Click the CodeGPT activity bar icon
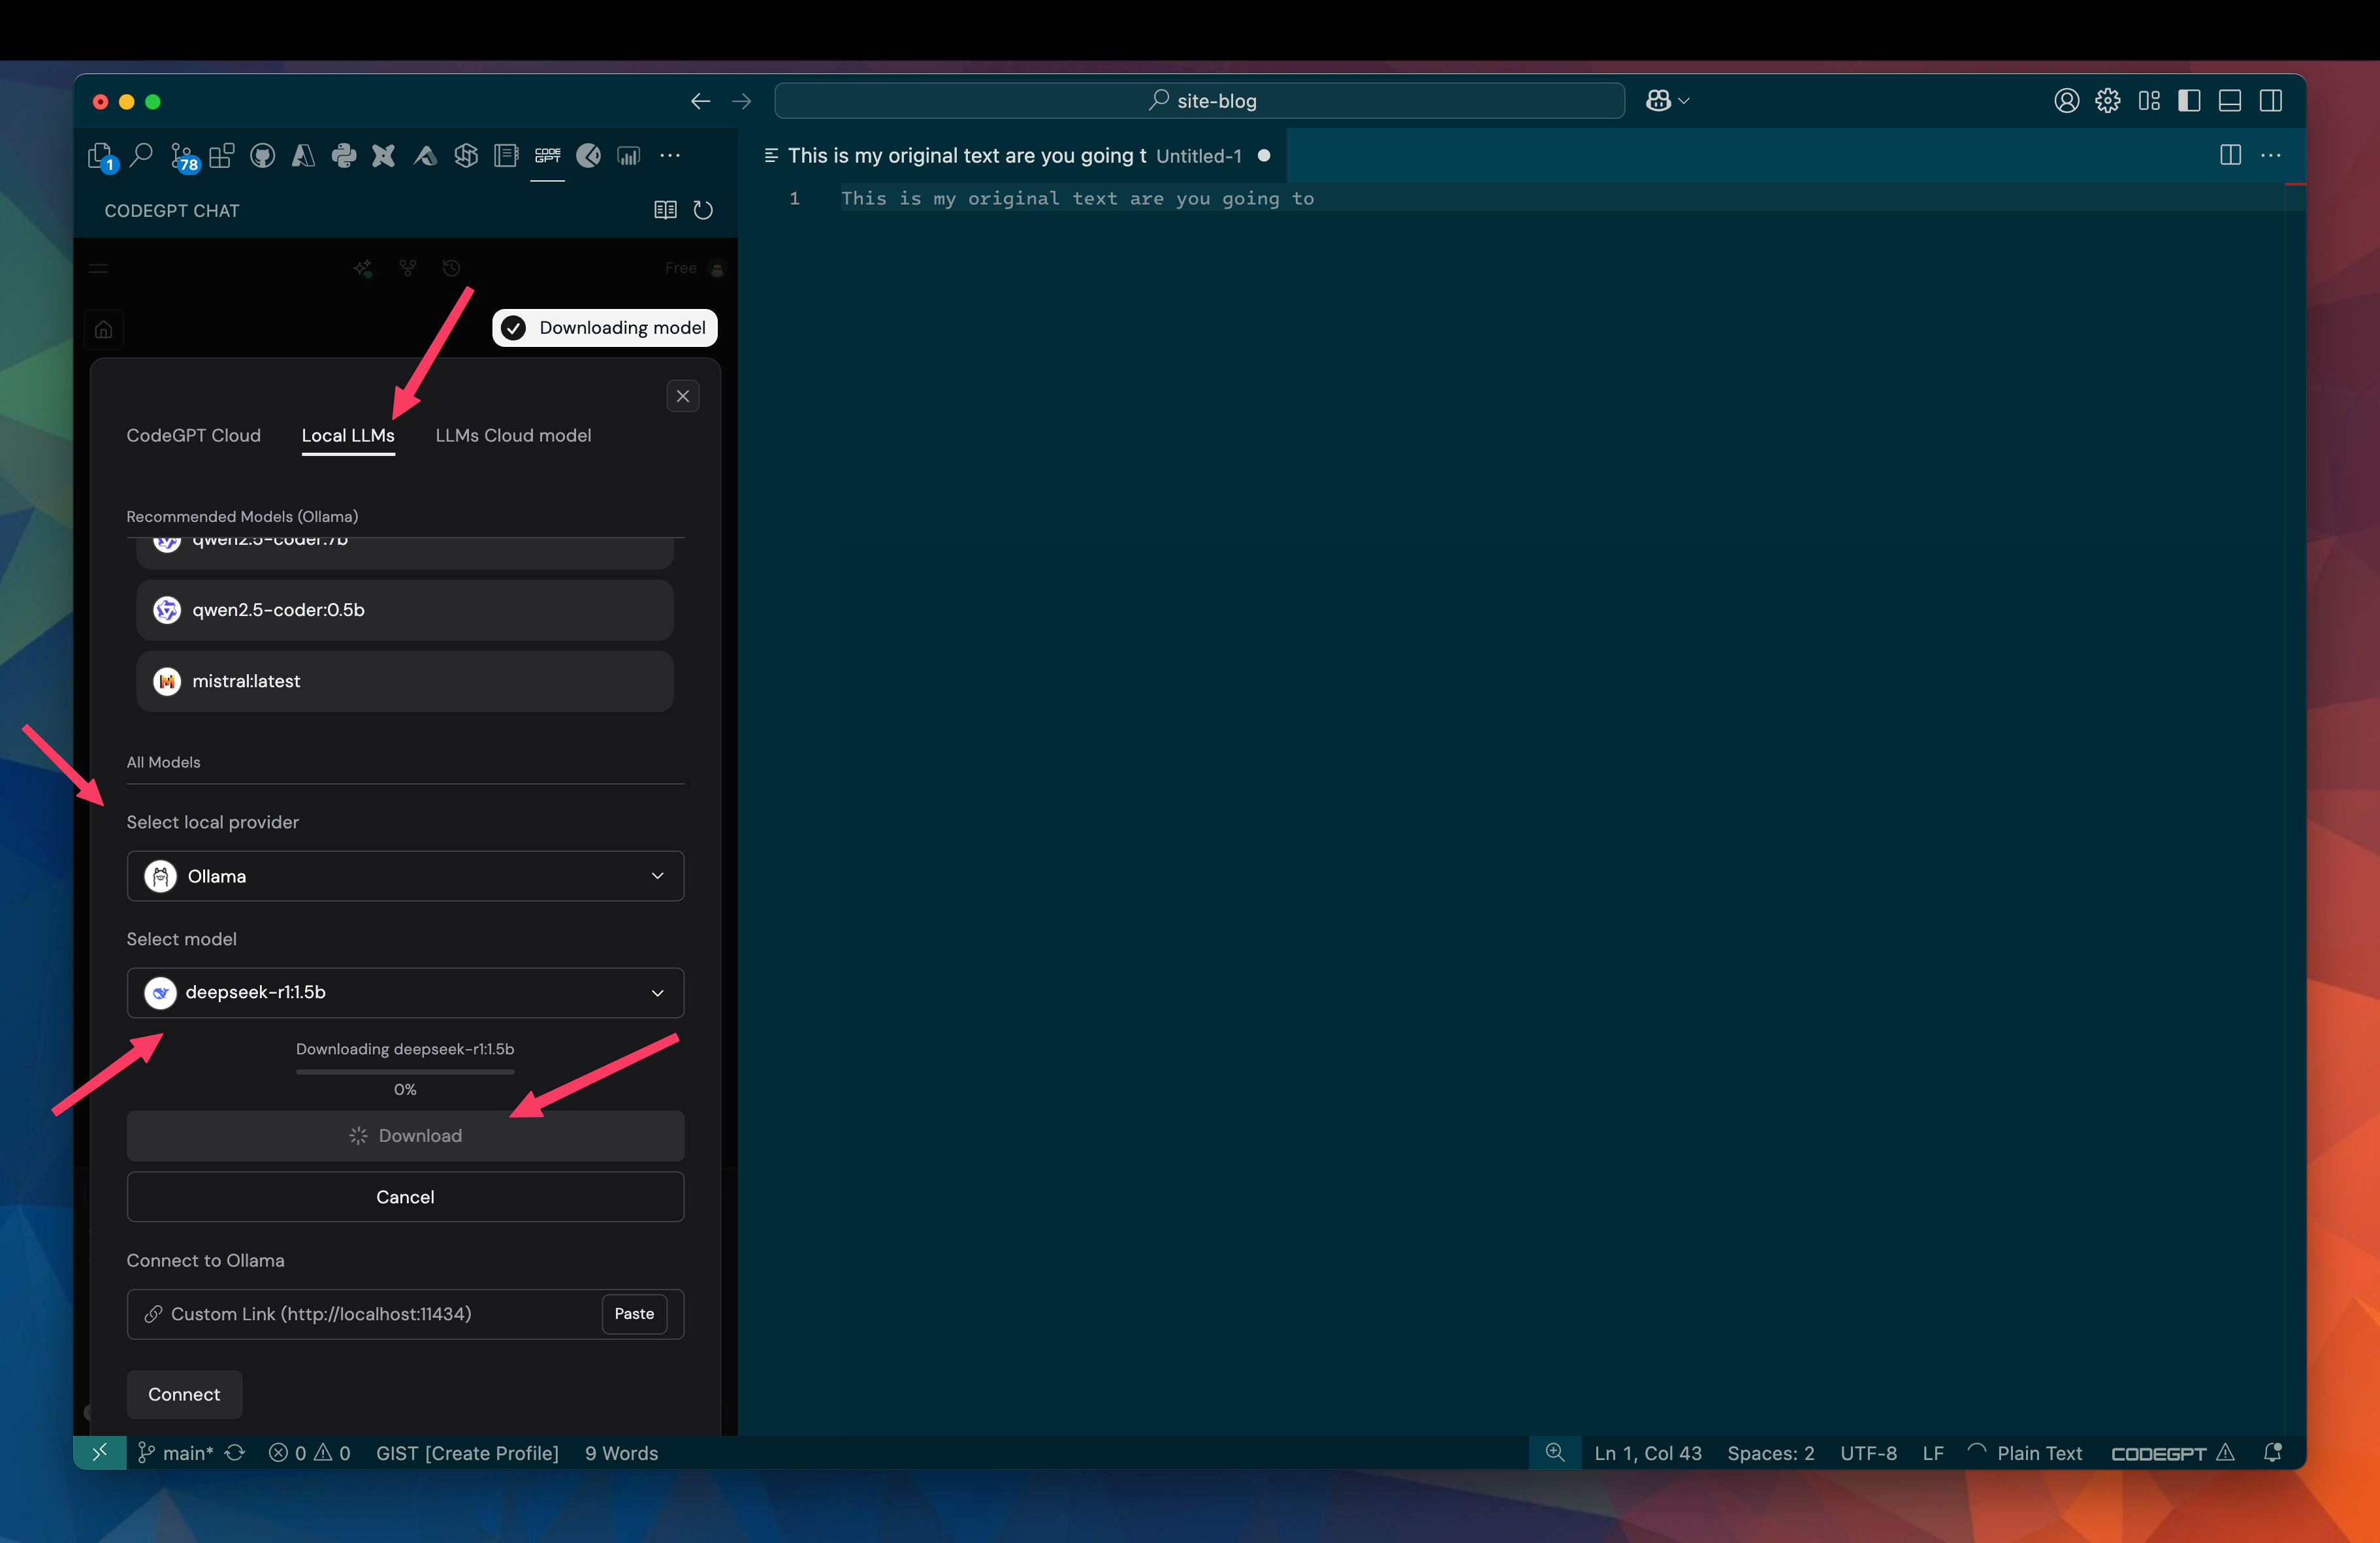The height and width of the screenshot is (1543, 2380). pyautogui.click(x=547, y=156)
